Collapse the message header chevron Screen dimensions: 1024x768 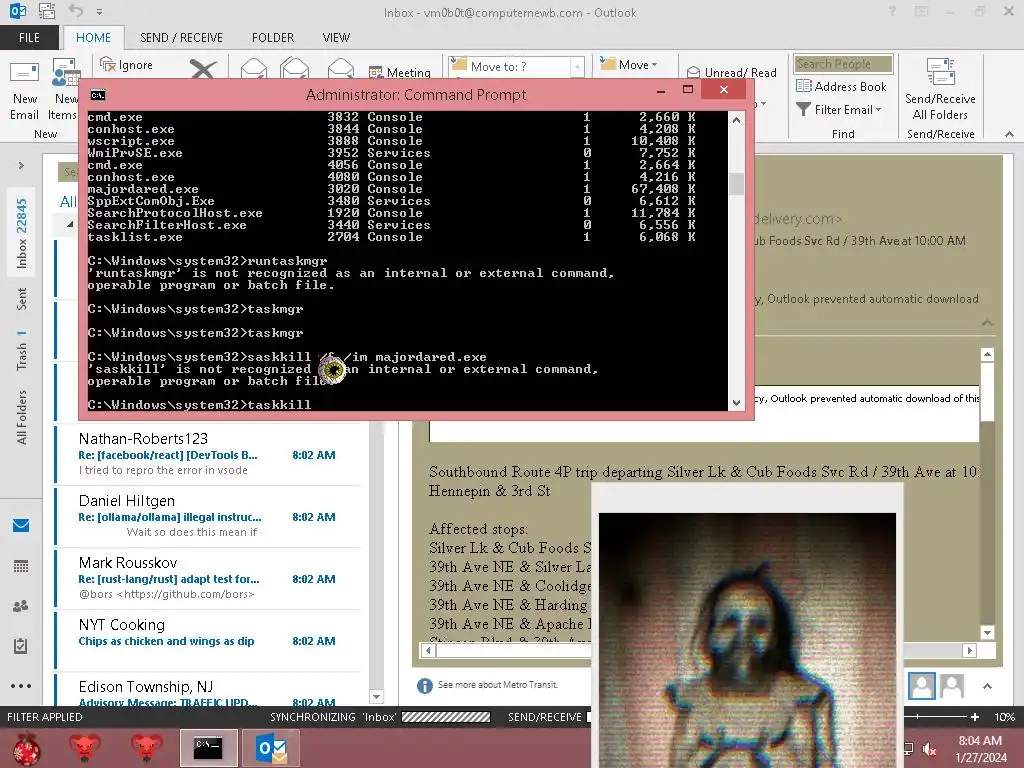click(987, 323)
